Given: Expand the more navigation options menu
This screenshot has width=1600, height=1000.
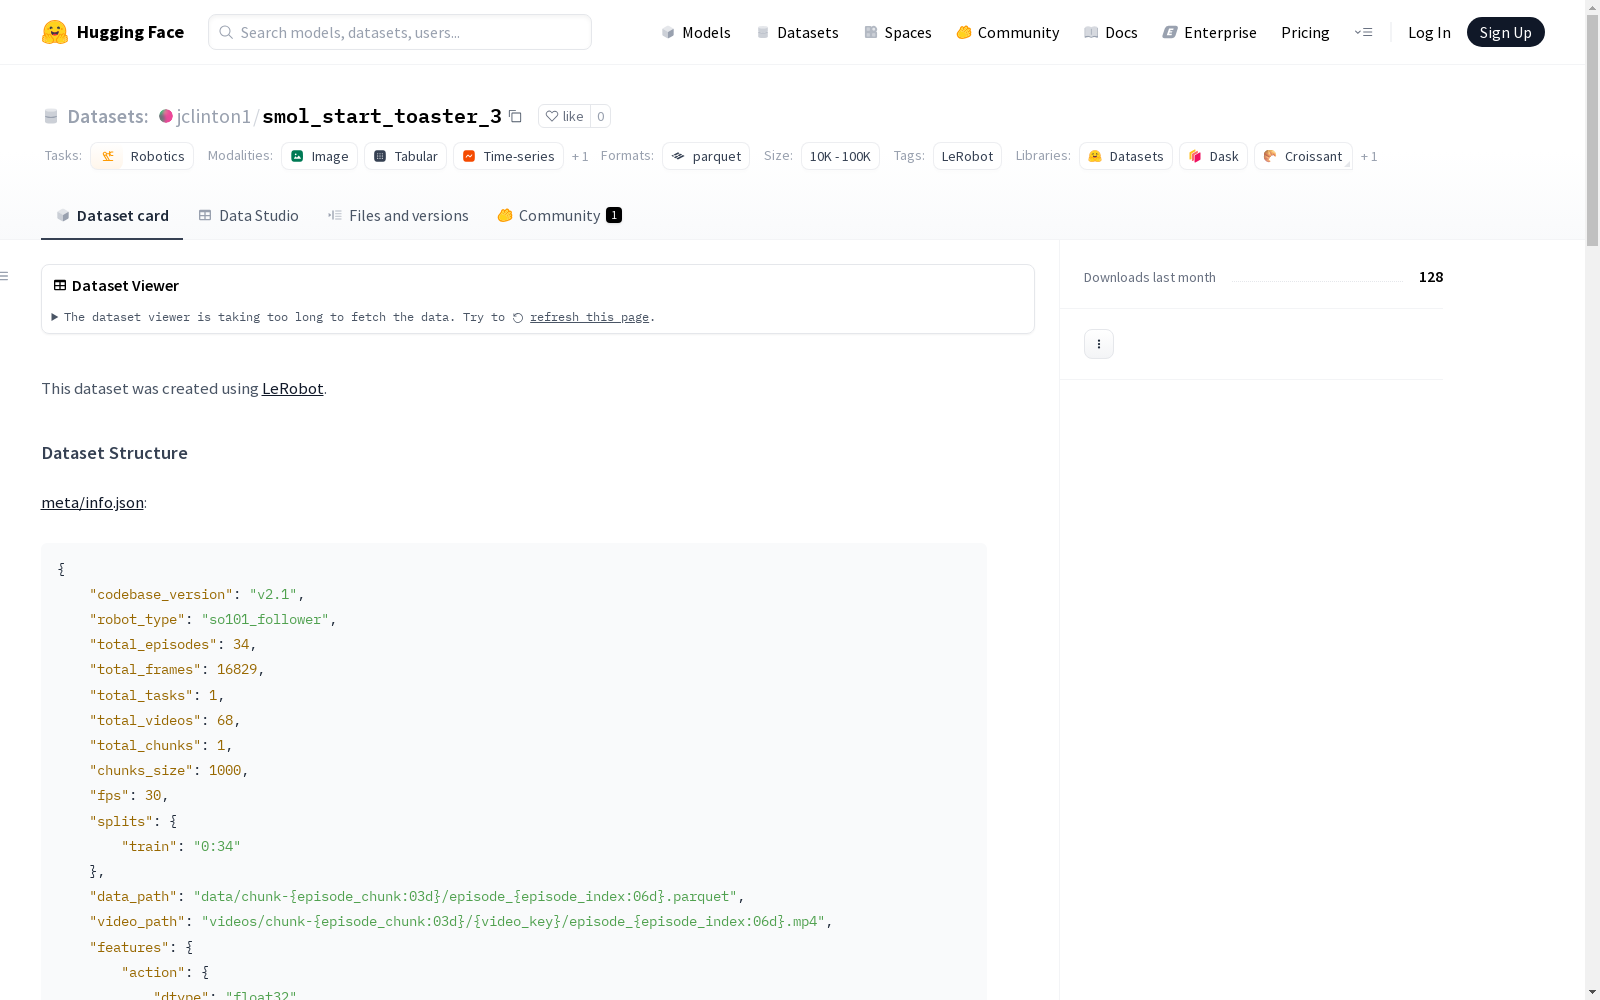Looking at the screenshot, I should pos(1363,32).
